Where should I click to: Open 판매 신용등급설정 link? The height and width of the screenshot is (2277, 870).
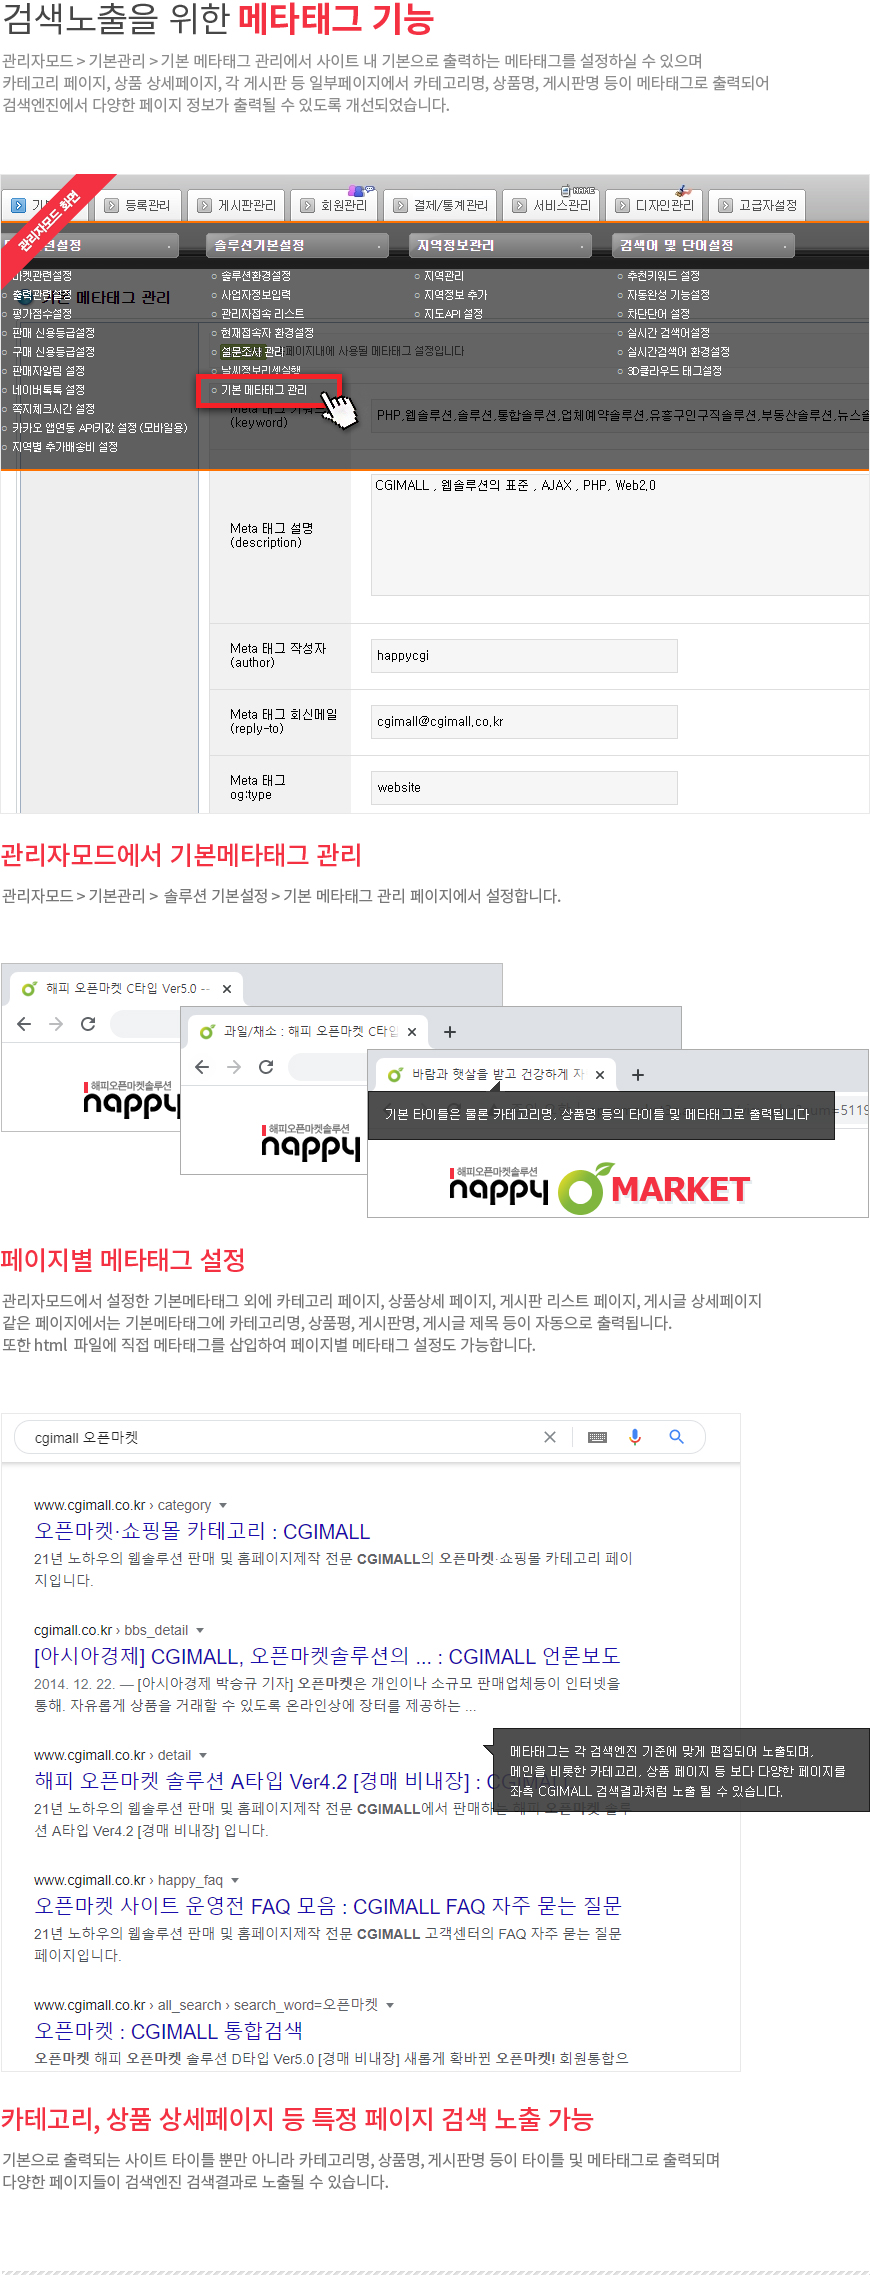coord(53,333)
